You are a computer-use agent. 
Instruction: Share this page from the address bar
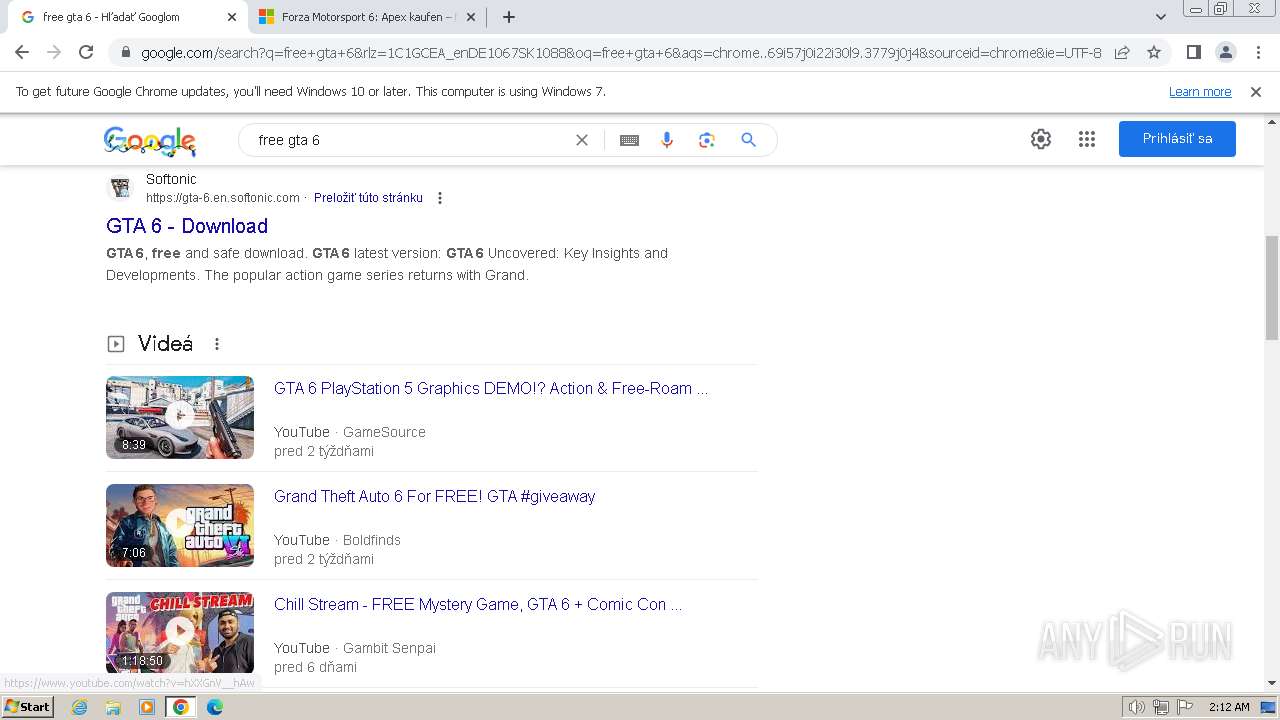click(1122, 53)
